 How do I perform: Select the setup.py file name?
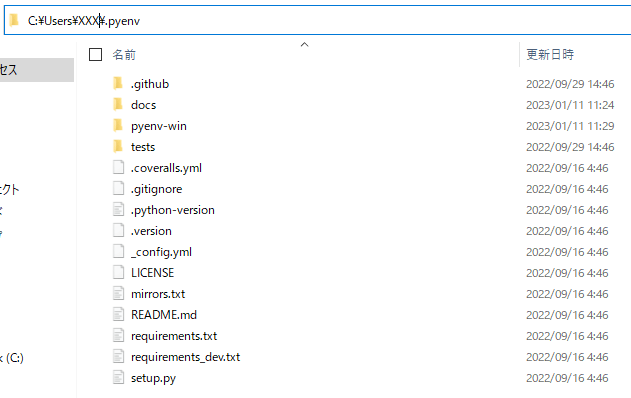tap(153, 378)
